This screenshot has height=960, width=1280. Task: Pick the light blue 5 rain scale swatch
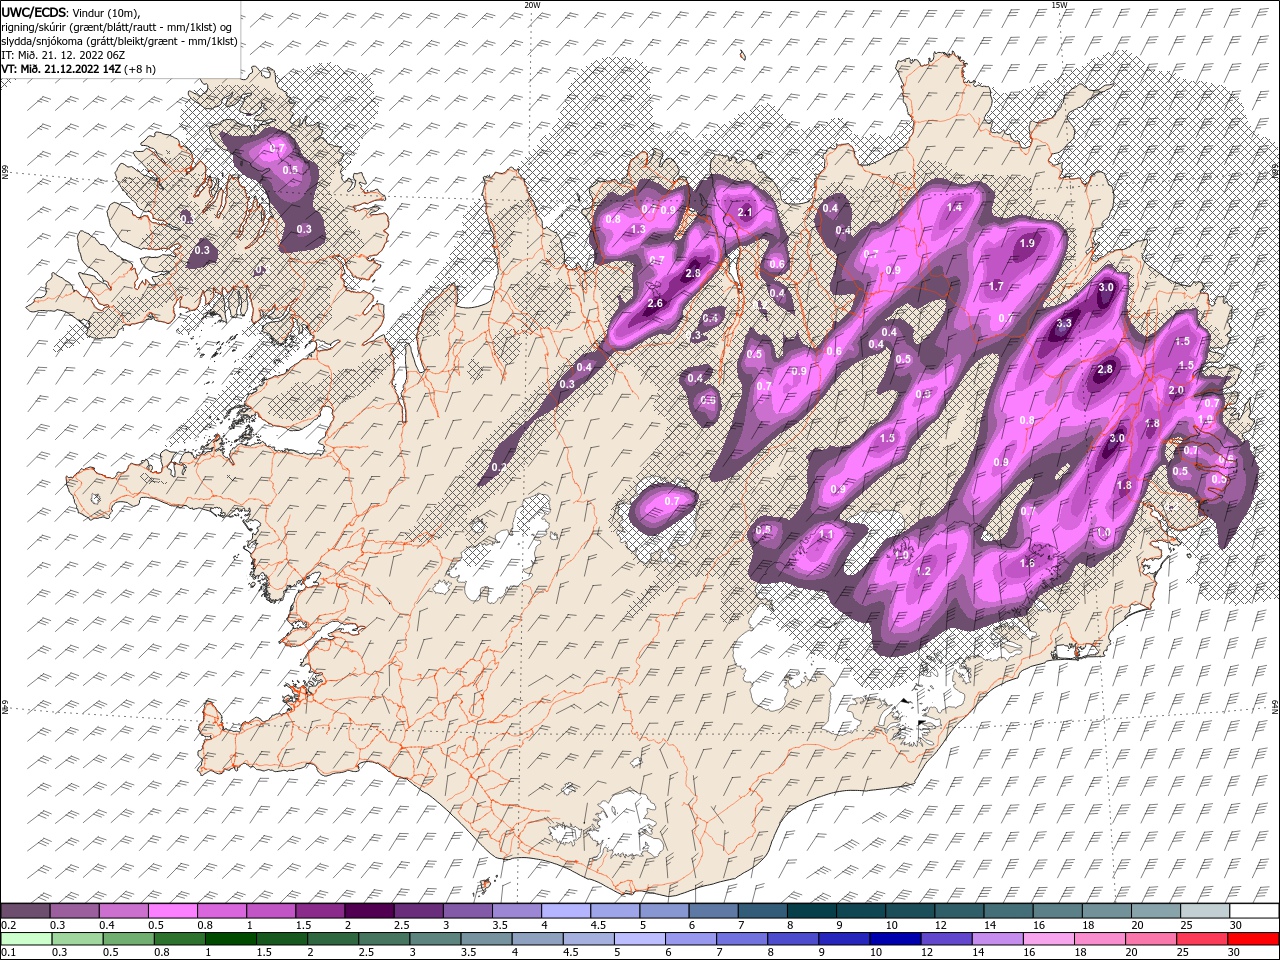point(641,938)
